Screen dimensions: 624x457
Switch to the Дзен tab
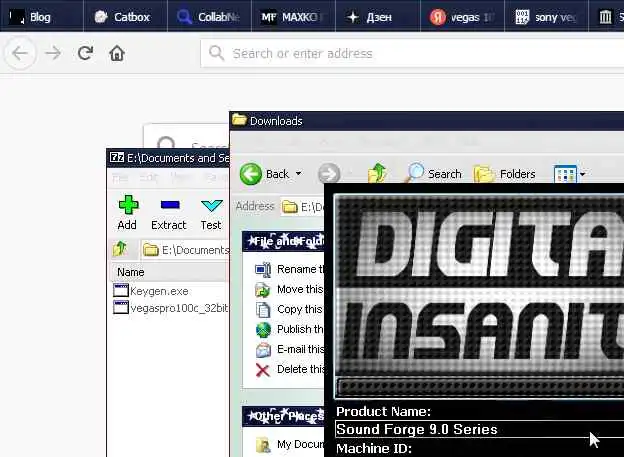point(378,17)
